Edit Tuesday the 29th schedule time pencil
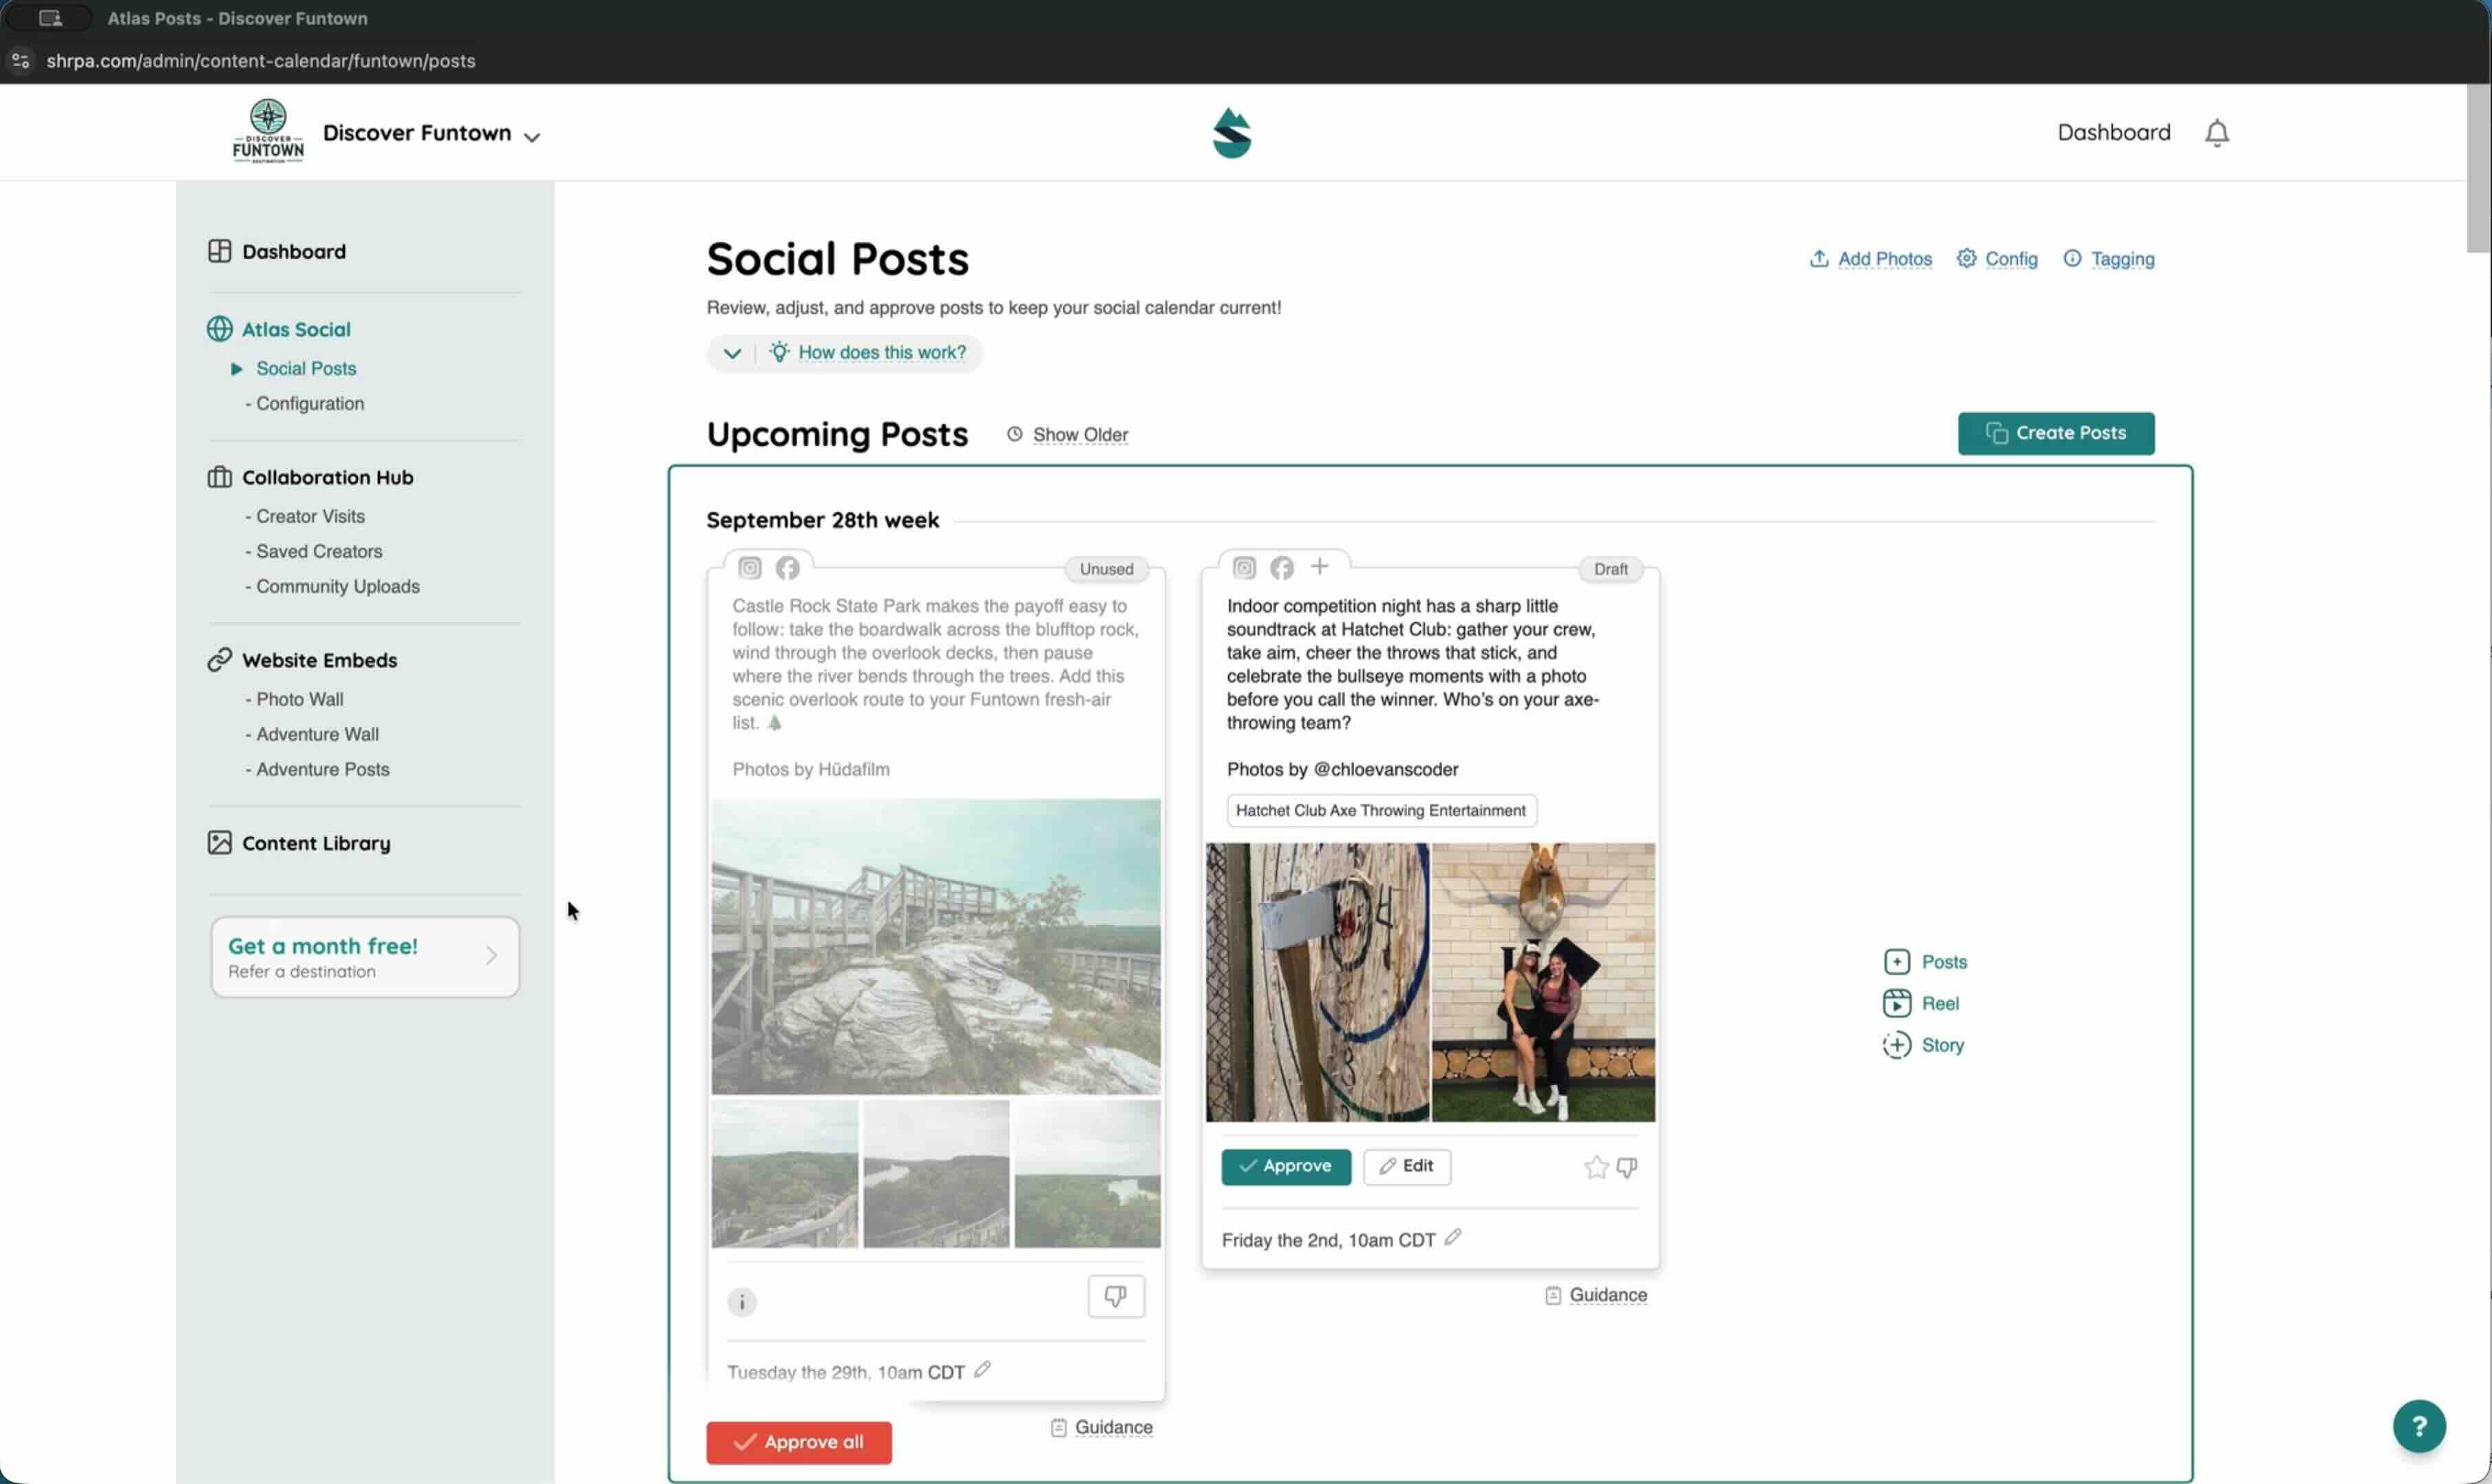This screenshot has width=2492, height=1484. 983,1370
